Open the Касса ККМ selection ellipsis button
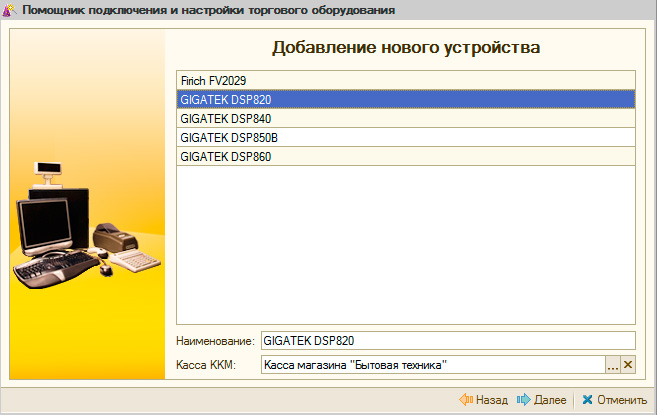Screen dimensions: 657x415 coord(613,365)
